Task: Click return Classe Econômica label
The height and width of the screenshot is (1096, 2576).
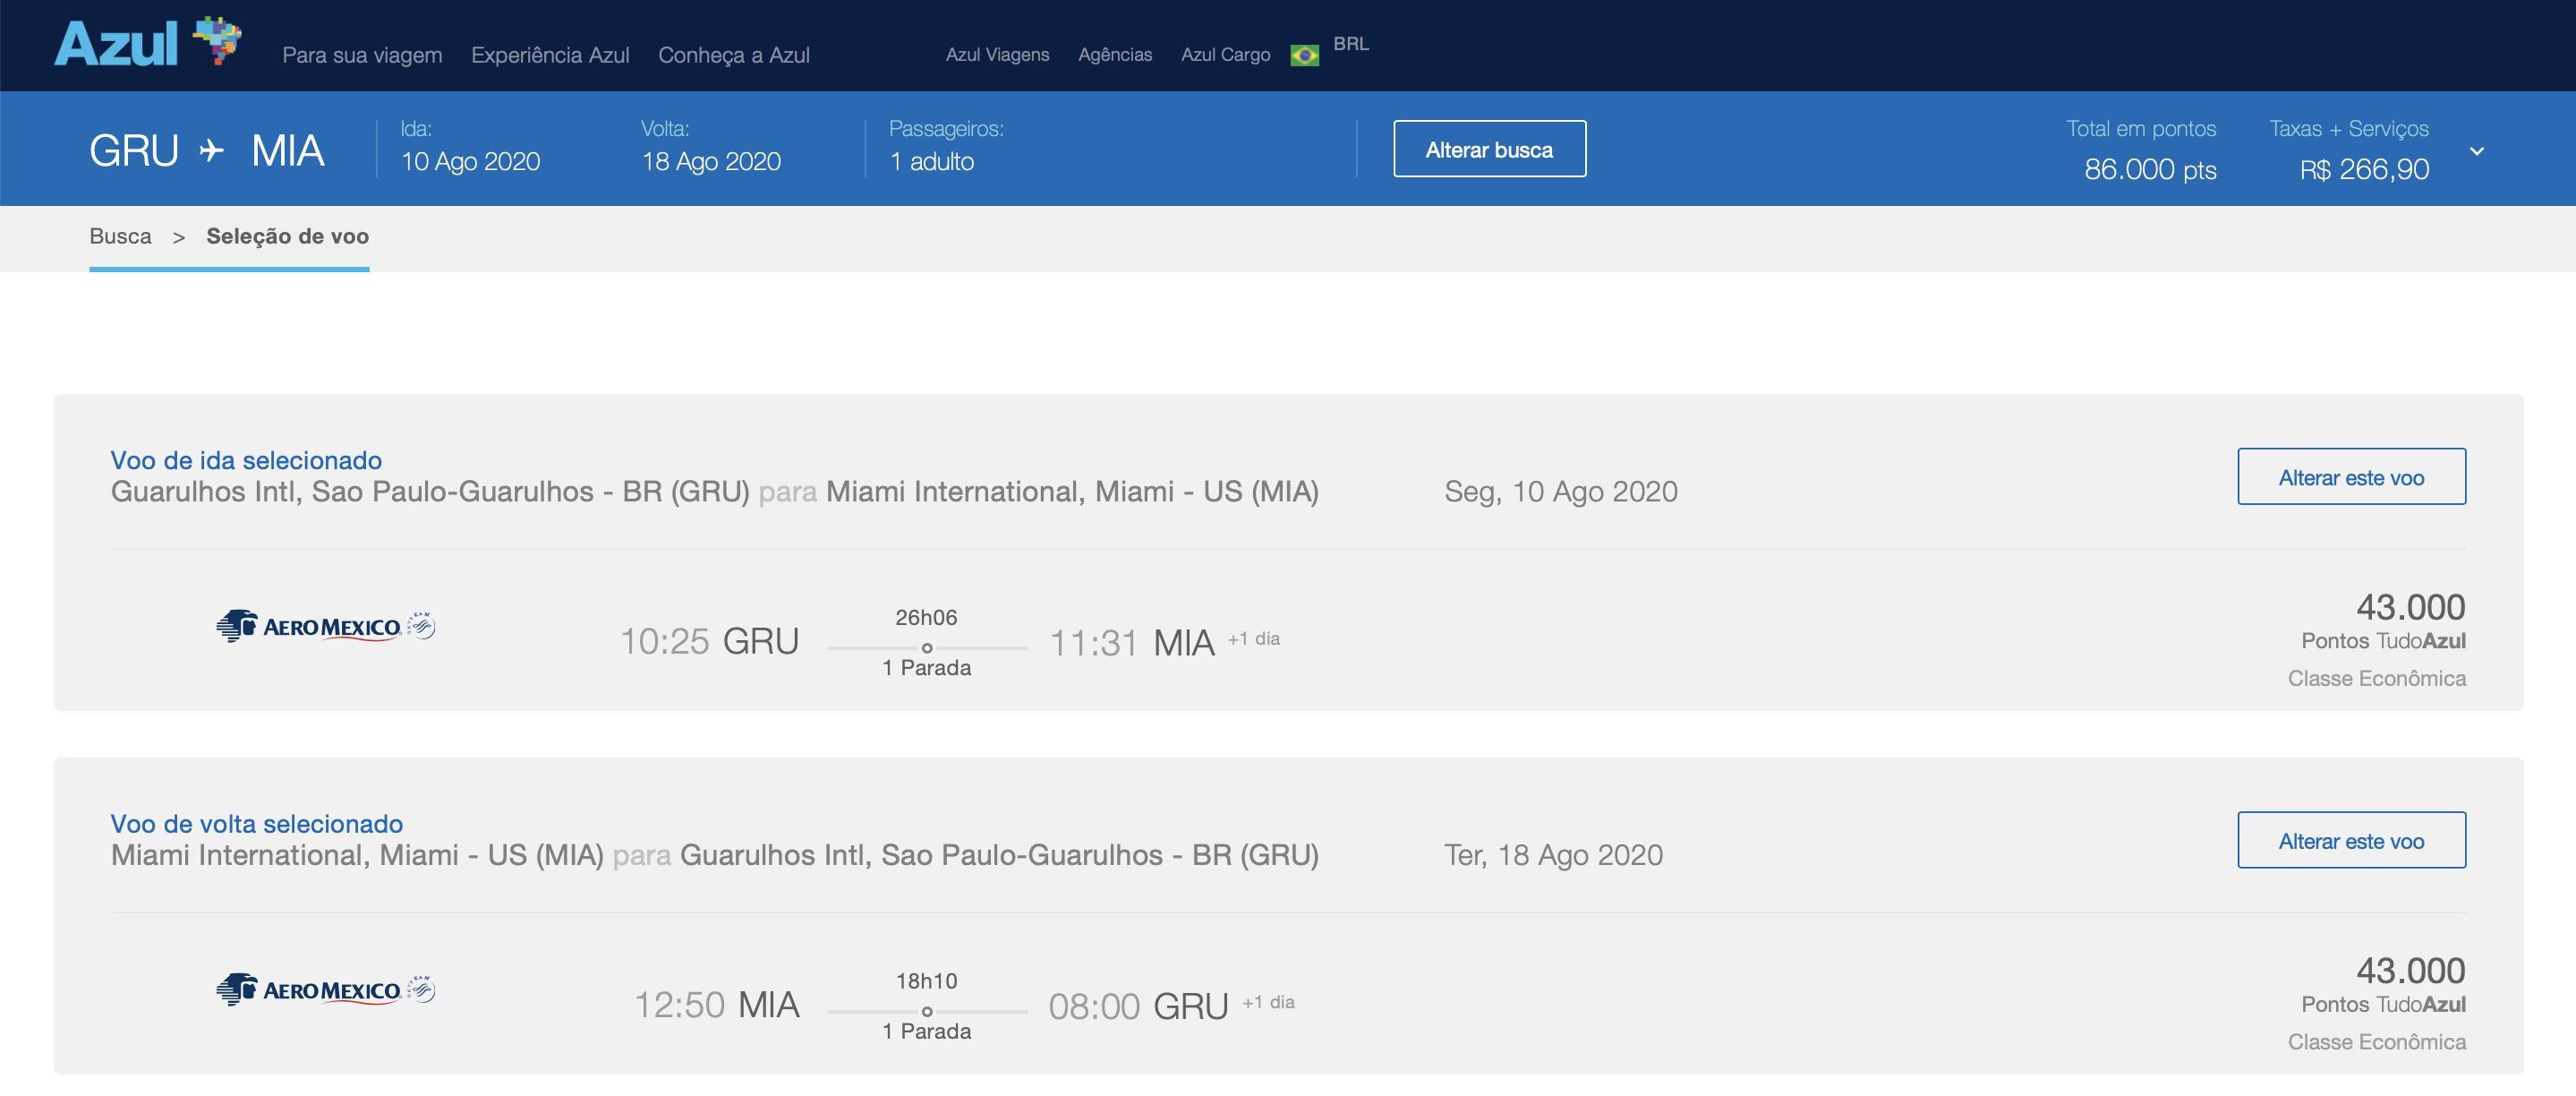Action: click(2377, 1042)
